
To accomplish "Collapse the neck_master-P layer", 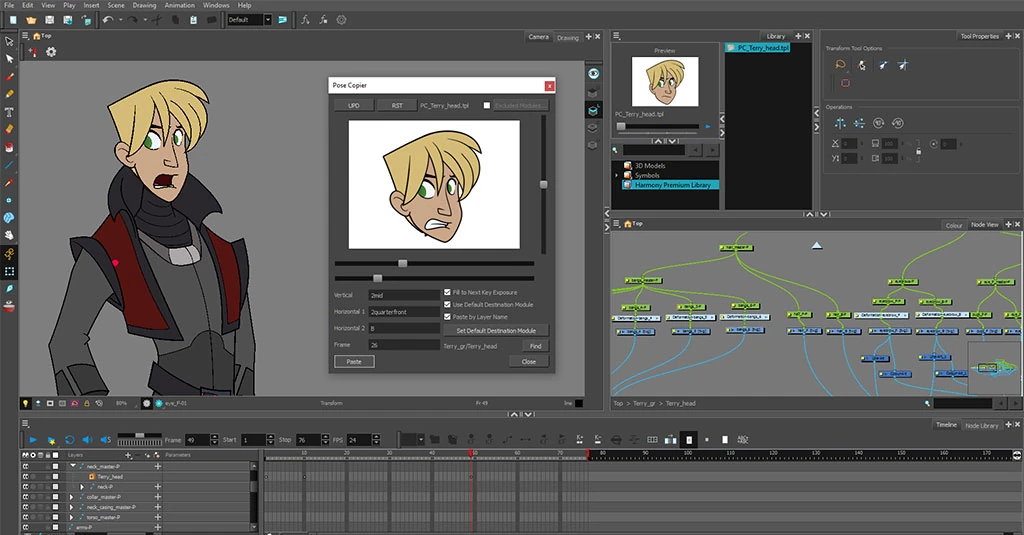I will [x=73, y=466].
